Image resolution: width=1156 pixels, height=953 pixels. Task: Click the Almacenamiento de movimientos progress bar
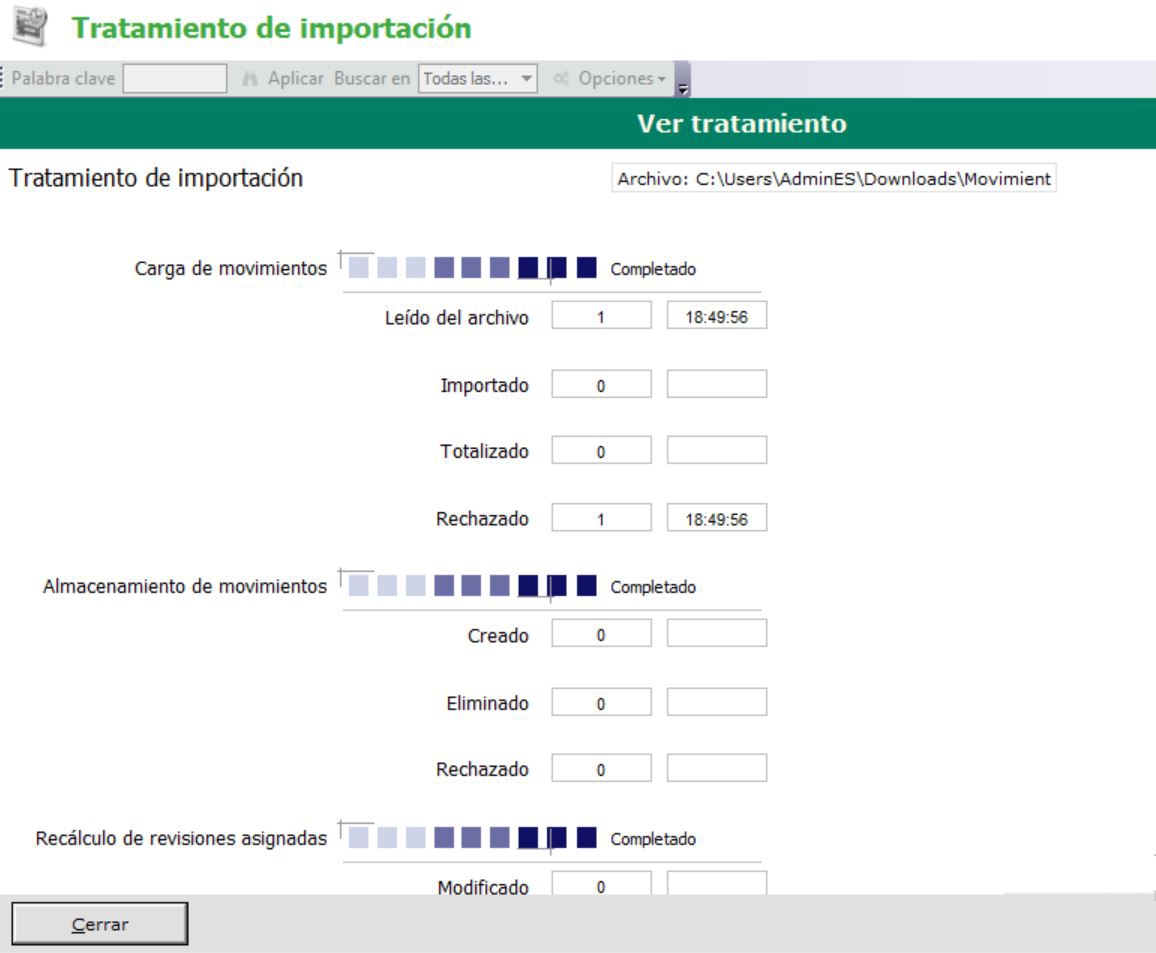pyautogui.click(x=474, y=586)
